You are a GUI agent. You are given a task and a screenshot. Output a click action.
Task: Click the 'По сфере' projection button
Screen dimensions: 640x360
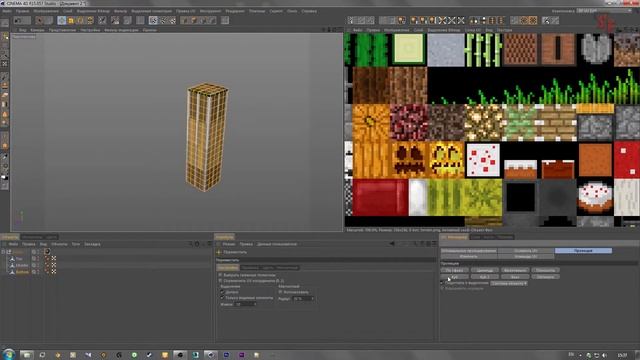click(x=455, y=270)
